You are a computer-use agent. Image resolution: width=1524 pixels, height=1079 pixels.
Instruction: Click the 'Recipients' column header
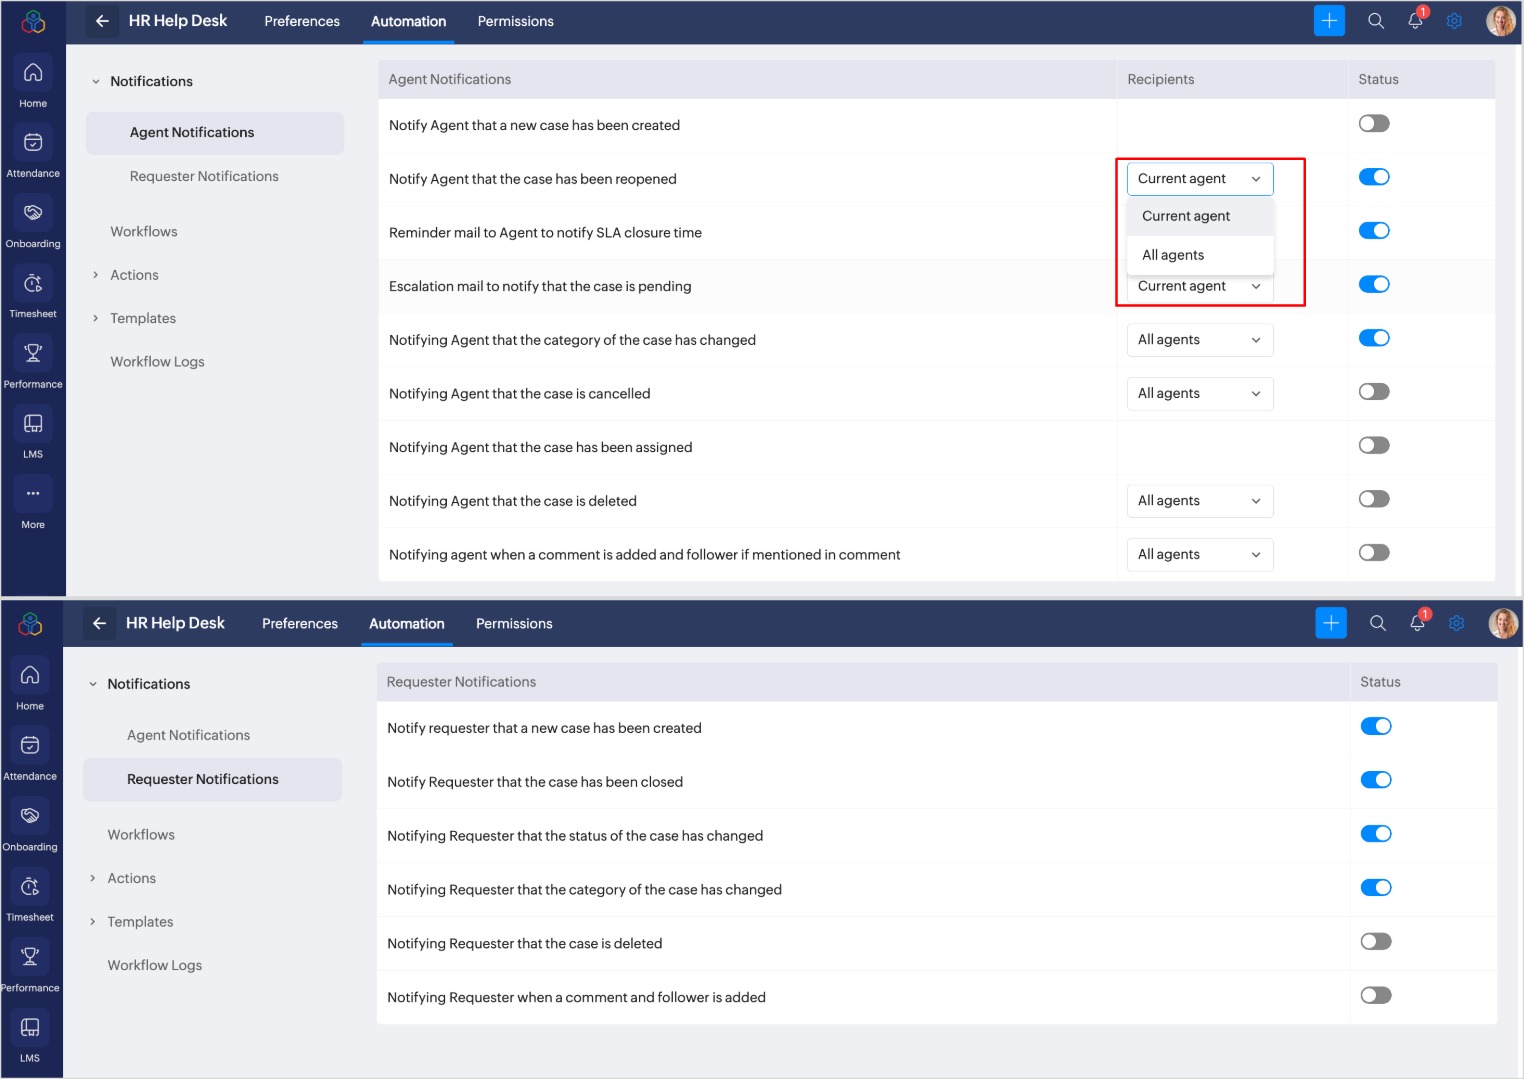point(1161,80)
